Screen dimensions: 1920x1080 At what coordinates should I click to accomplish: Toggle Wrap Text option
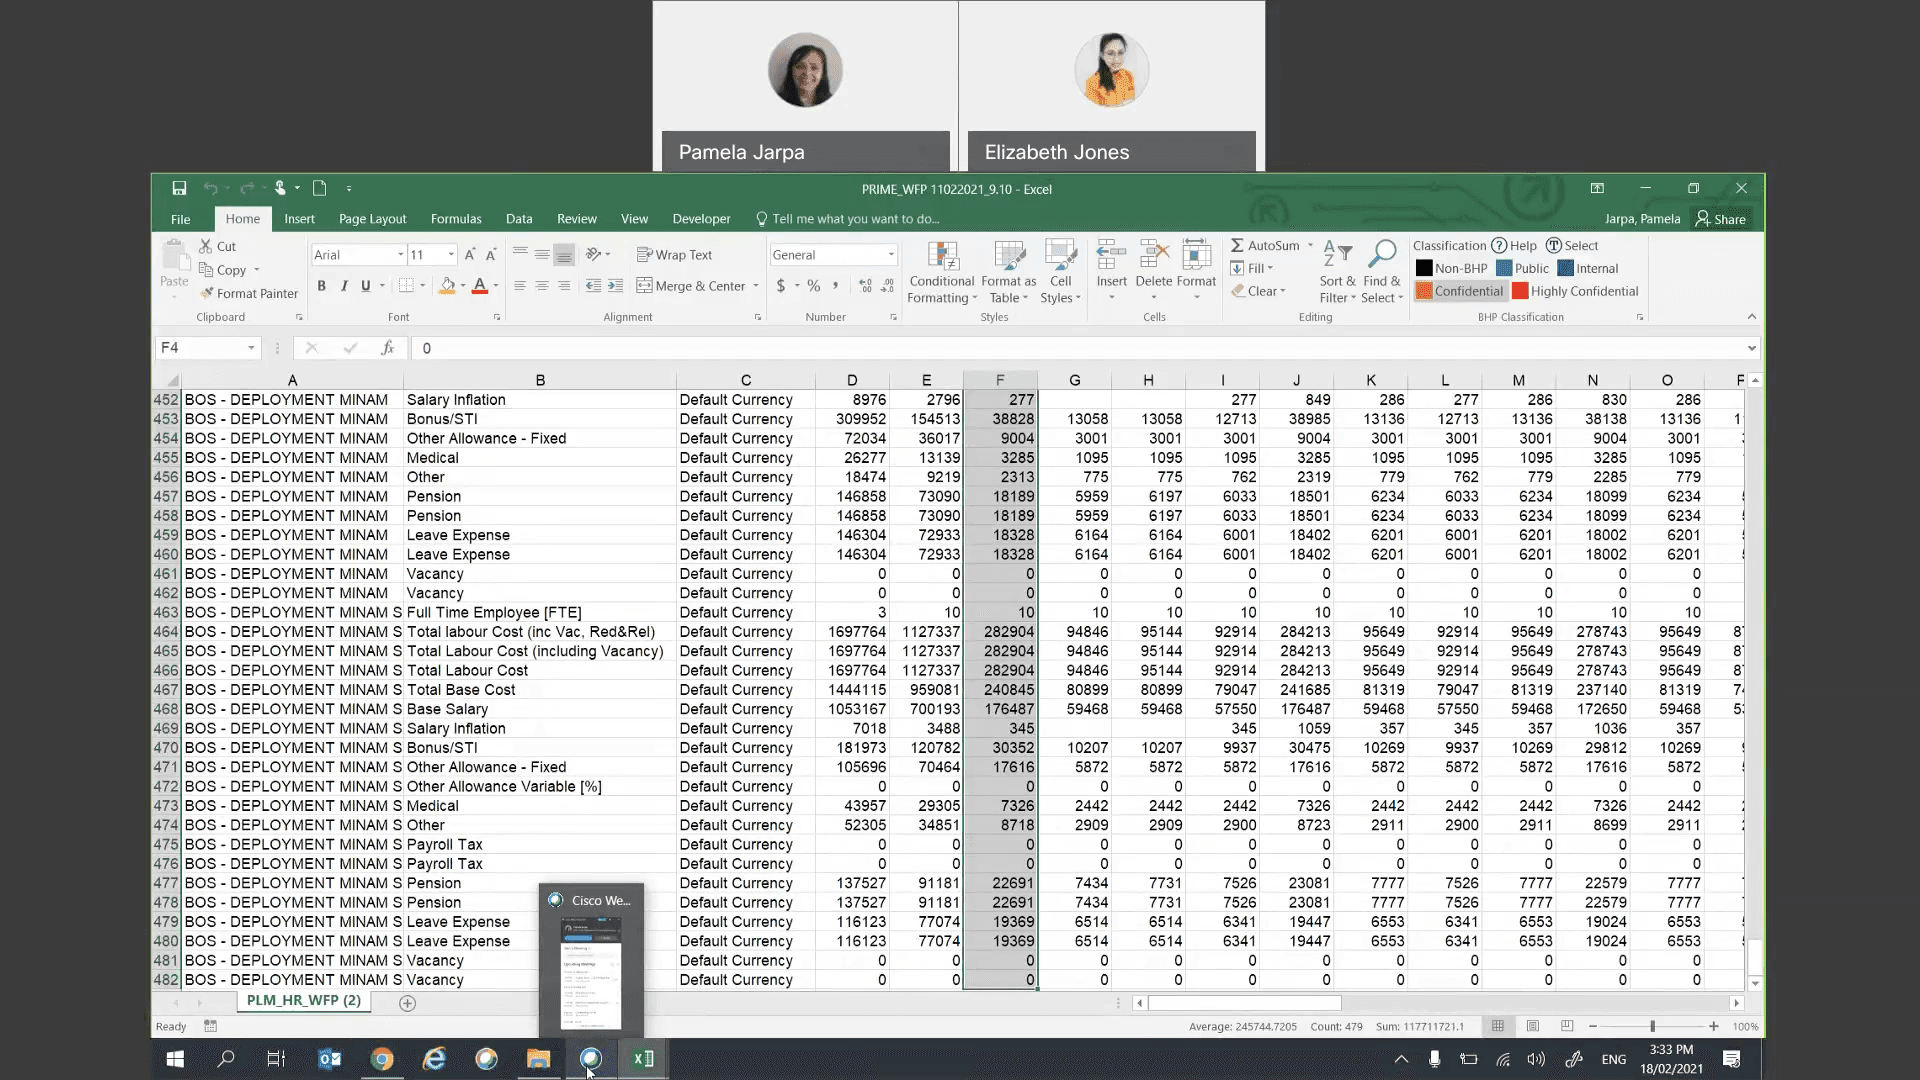[x=675, y=255]
